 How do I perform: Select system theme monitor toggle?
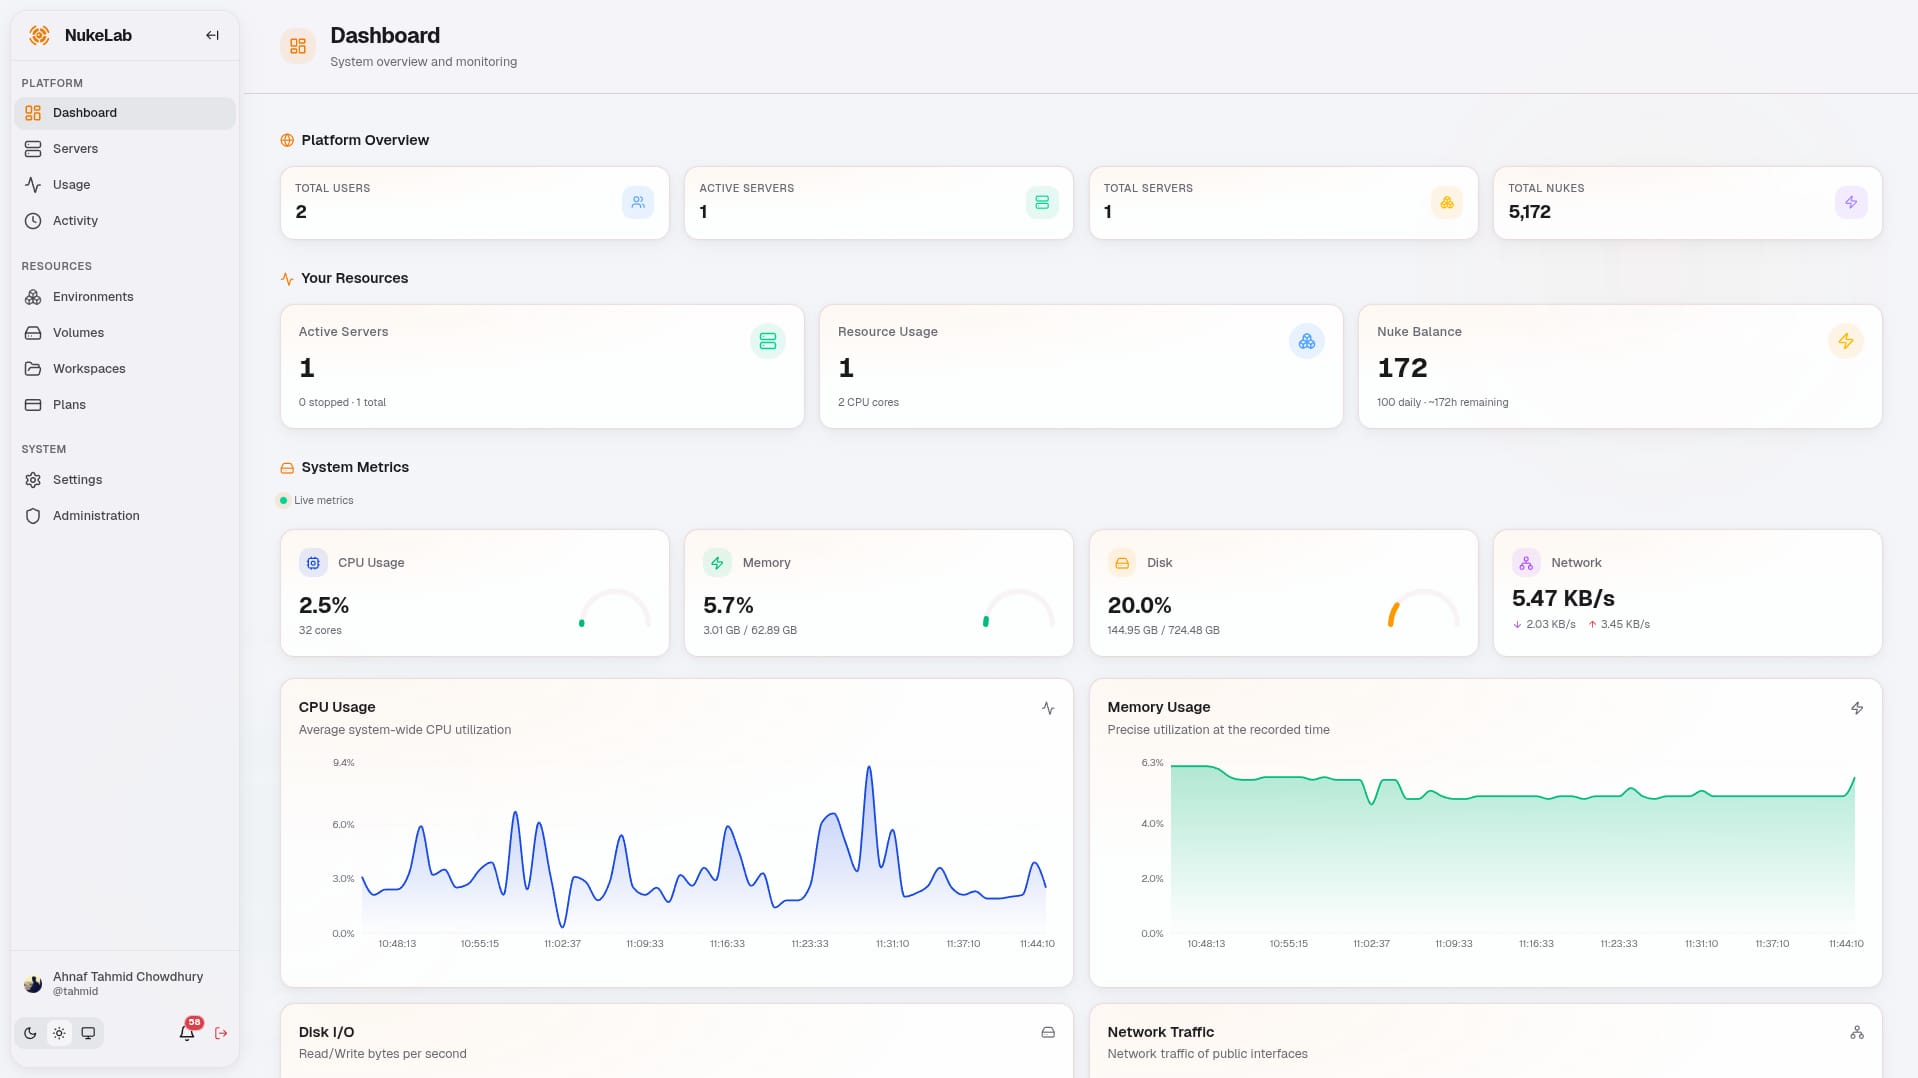click(88, 1033)
